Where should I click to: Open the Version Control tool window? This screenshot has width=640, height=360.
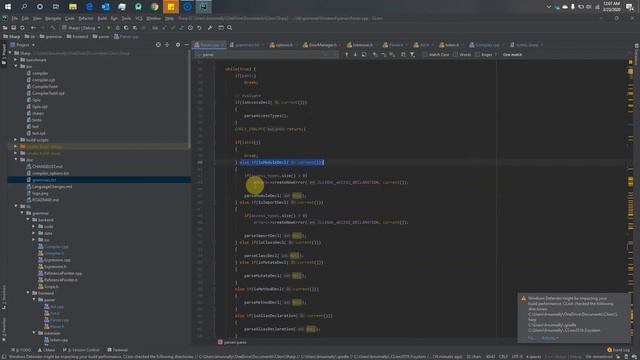tap(81, 350)
